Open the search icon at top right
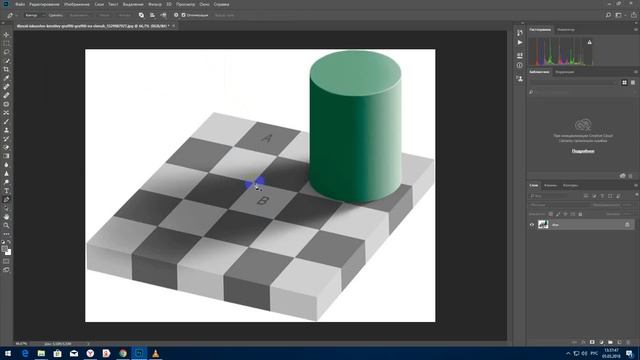640x360 pixels. click(x=608, y=15)
